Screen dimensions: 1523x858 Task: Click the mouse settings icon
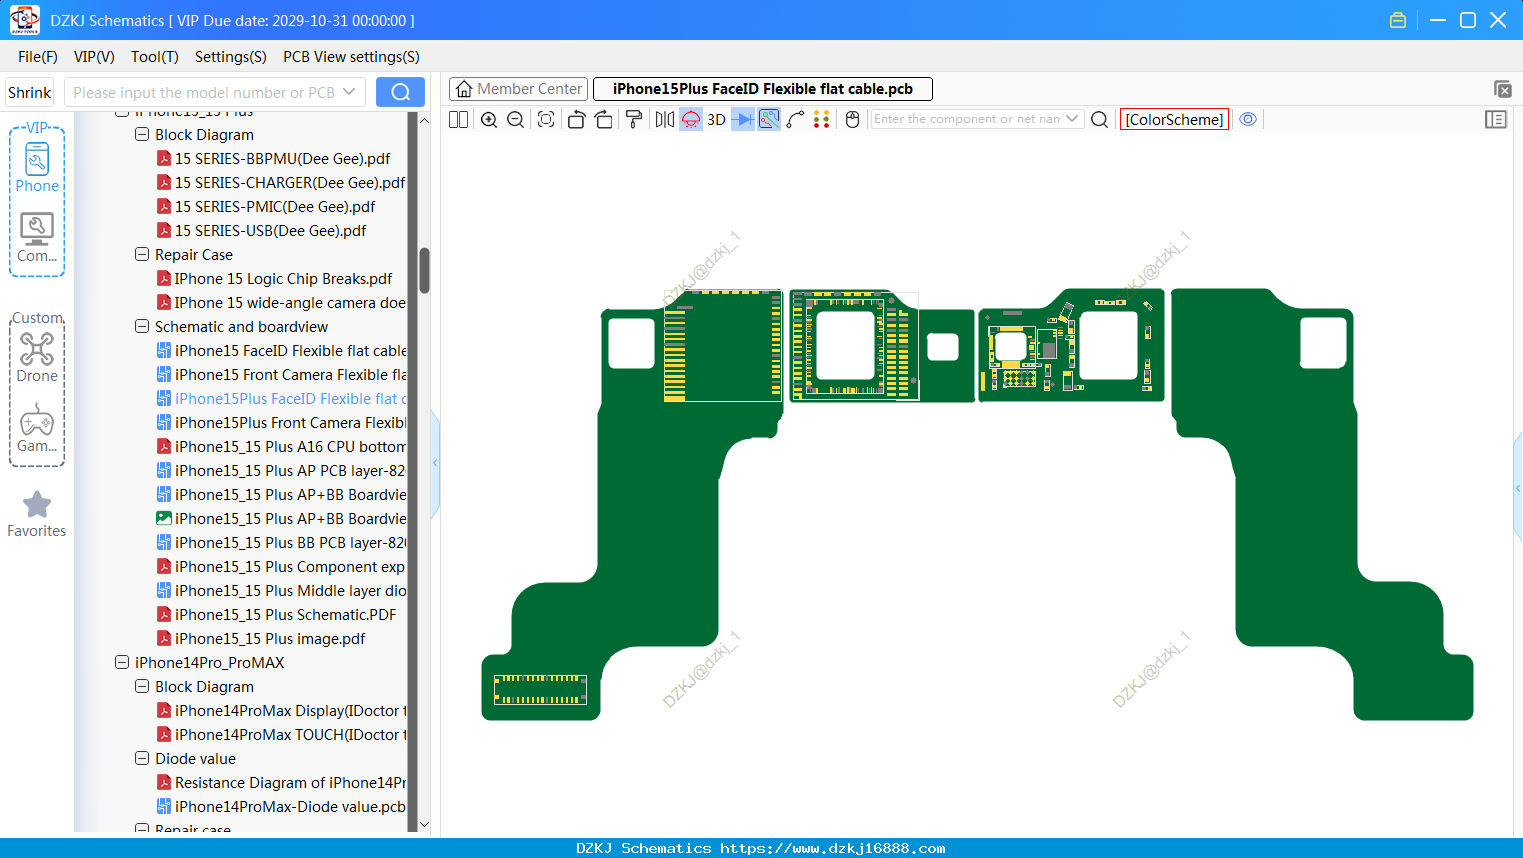(x=853, y=119)
